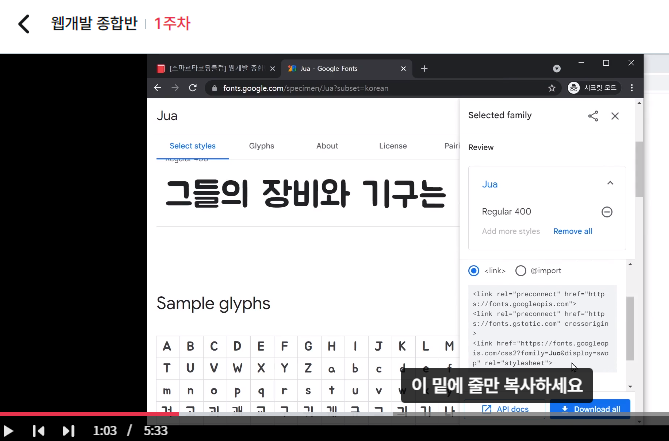Click sample glyph G

[308, 346]
